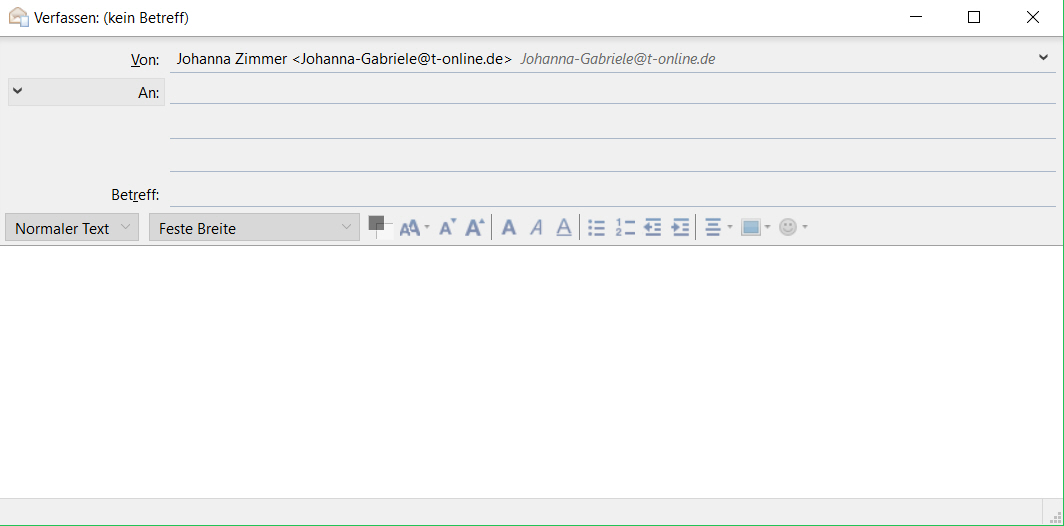Increase font size with larger A icon
This screenshot has width=1064, height=526.
tap(475, 227)
